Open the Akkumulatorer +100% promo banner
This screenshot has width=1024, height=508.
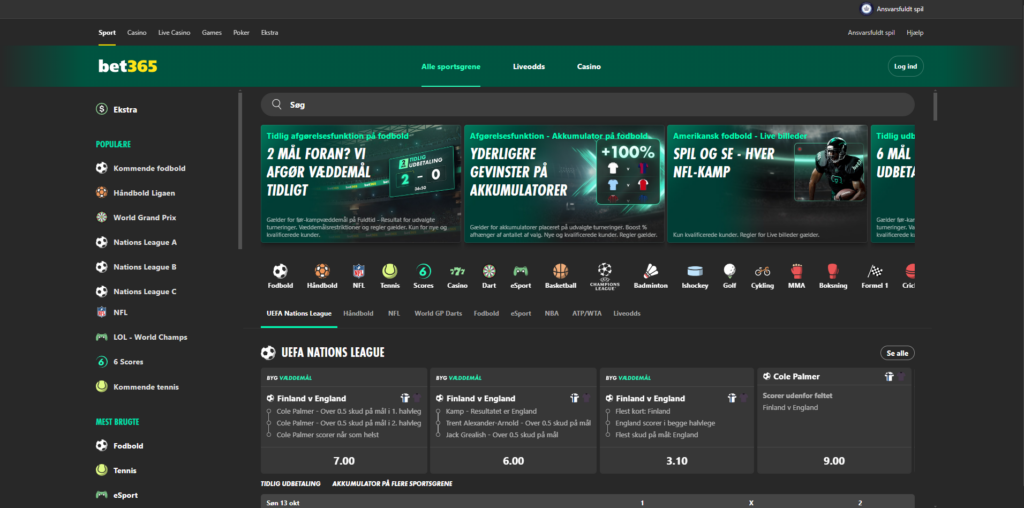click(x=564, y=183)
